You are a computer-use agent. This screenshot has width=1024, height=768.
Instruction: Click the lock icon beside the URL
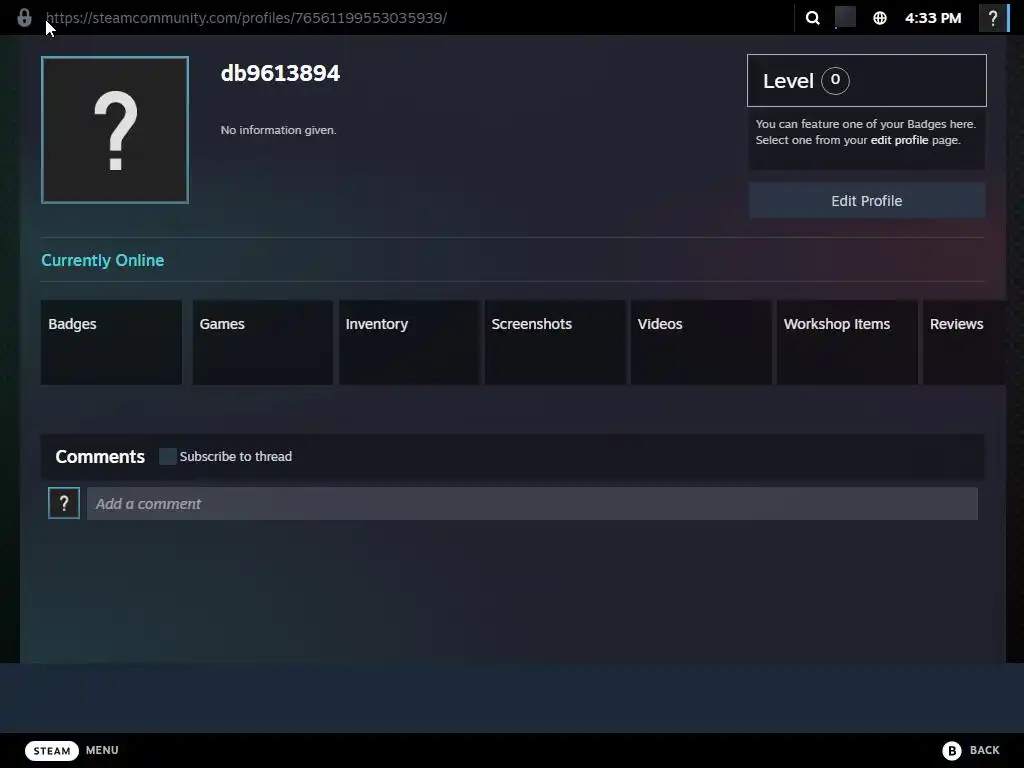24,18
